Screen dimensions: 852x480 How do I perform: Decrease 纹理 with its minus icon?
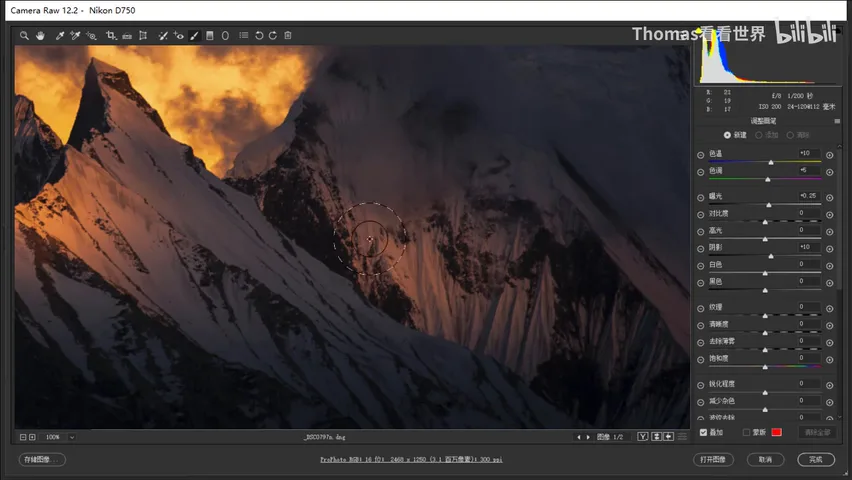(x=700, y=308)
